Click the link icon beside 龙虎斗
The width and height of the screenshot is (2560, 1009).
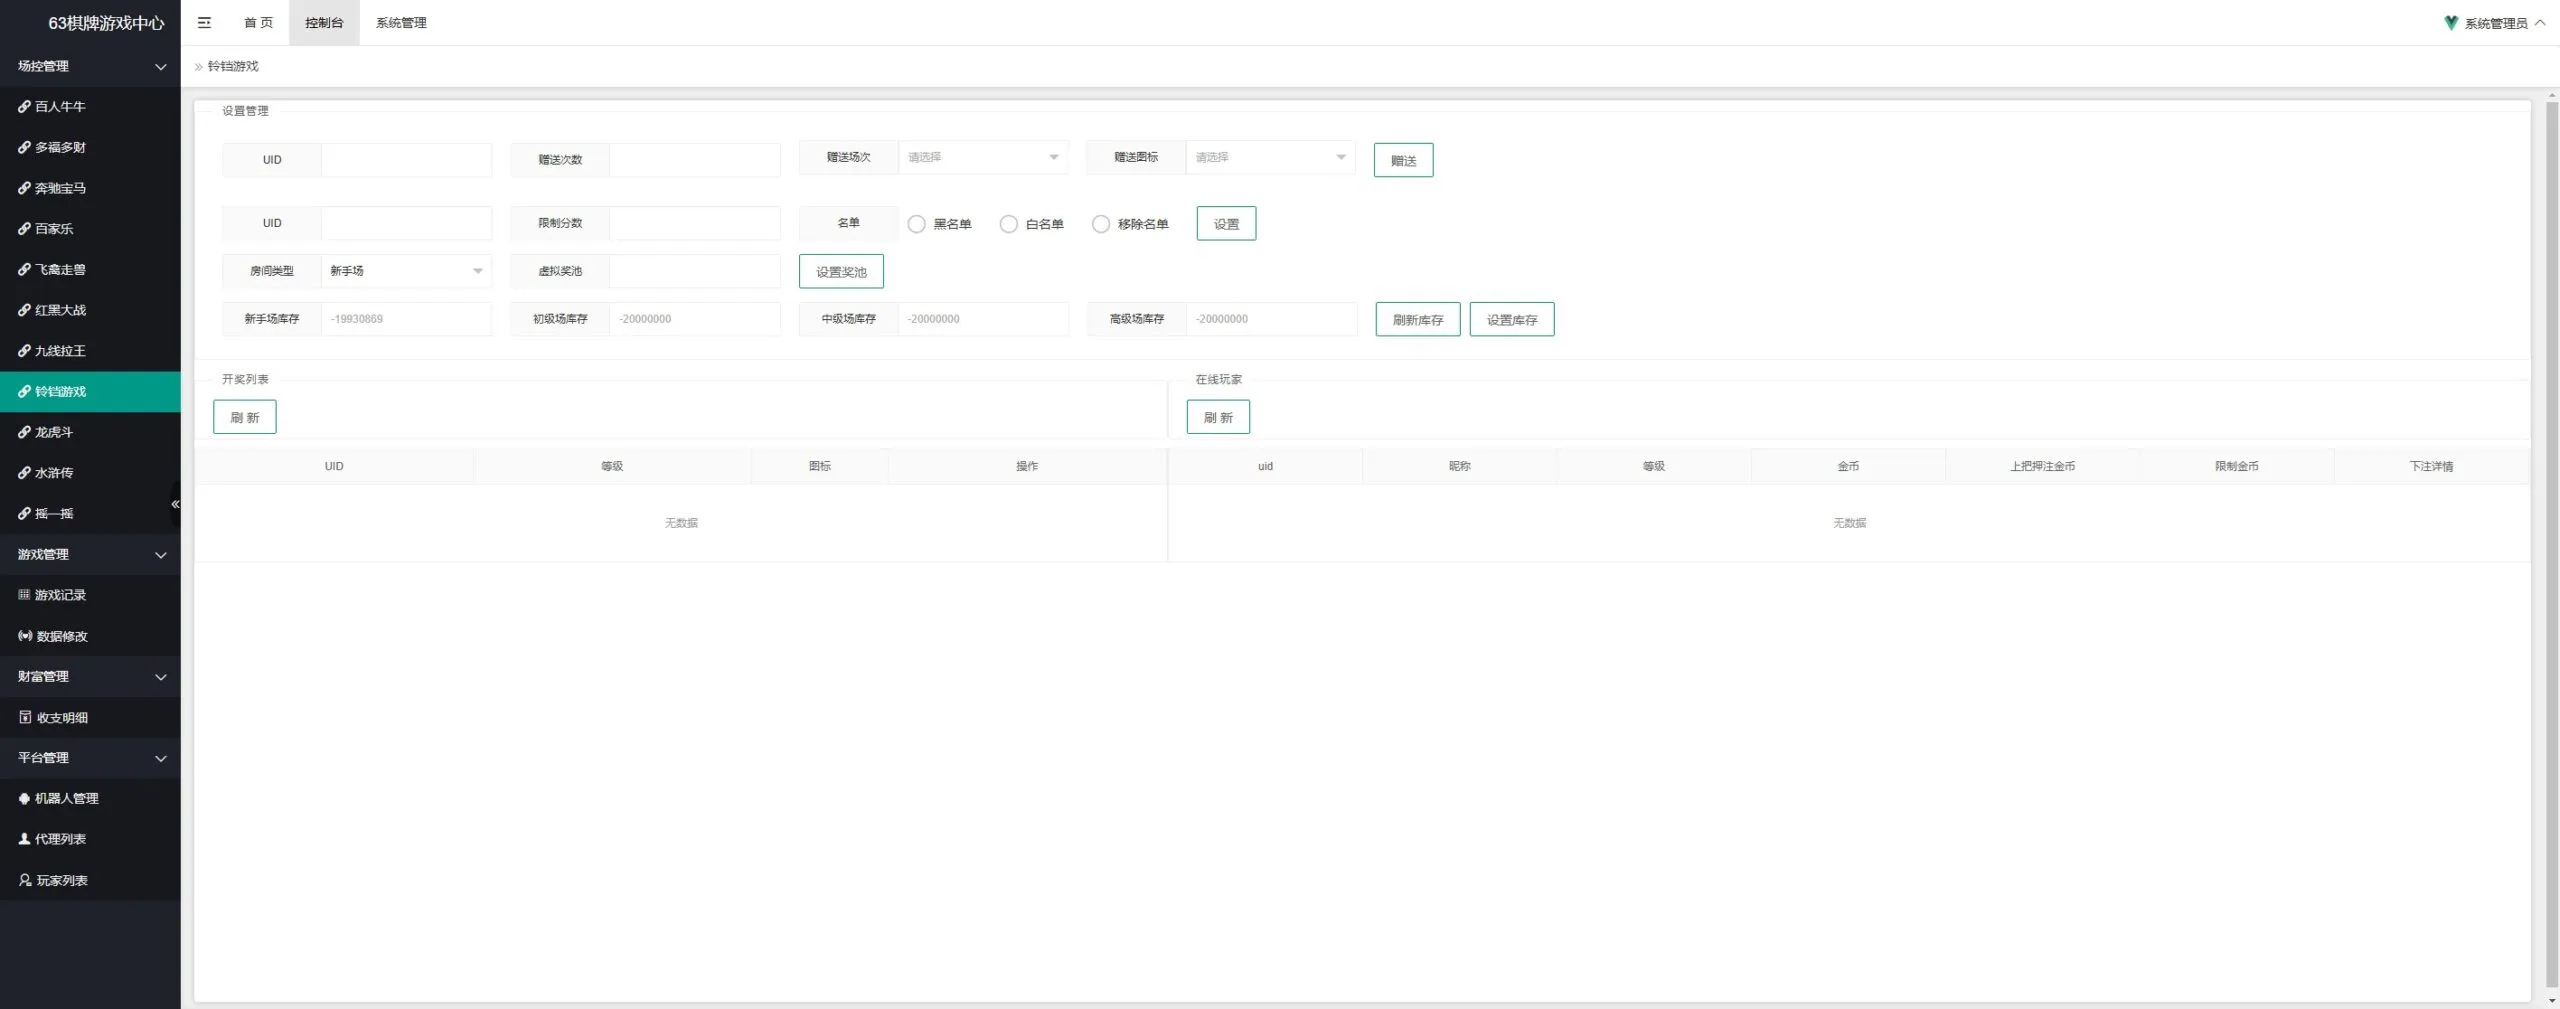pos(24,432)
